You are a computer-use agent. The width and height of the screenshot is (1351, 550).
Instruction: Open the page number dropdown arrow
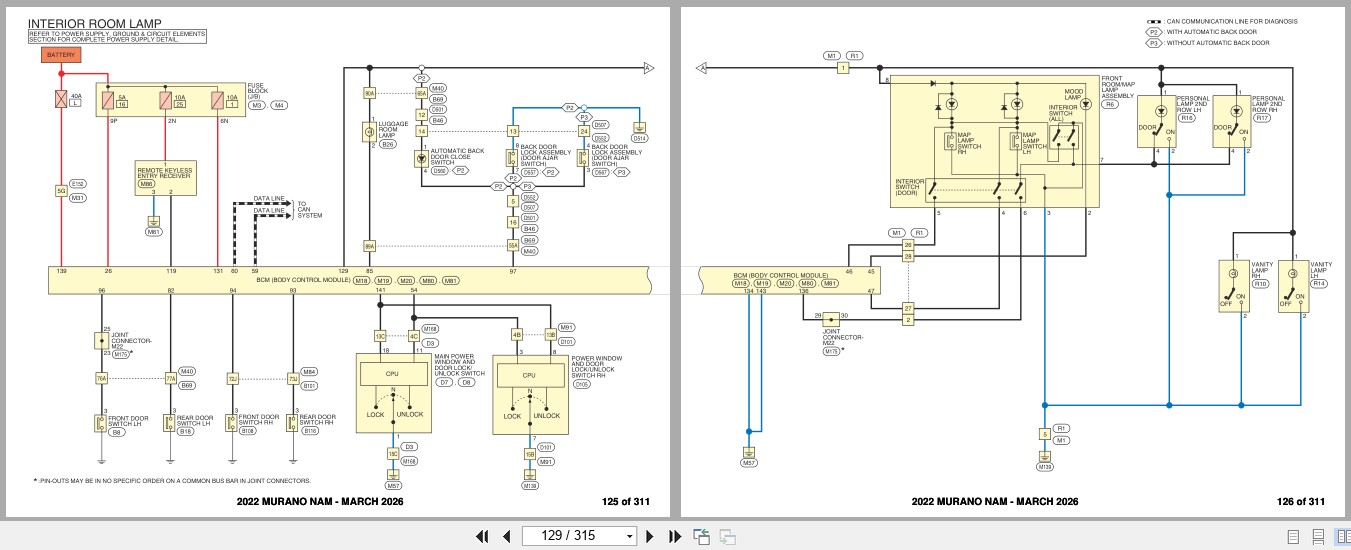[x=629, y=536]
